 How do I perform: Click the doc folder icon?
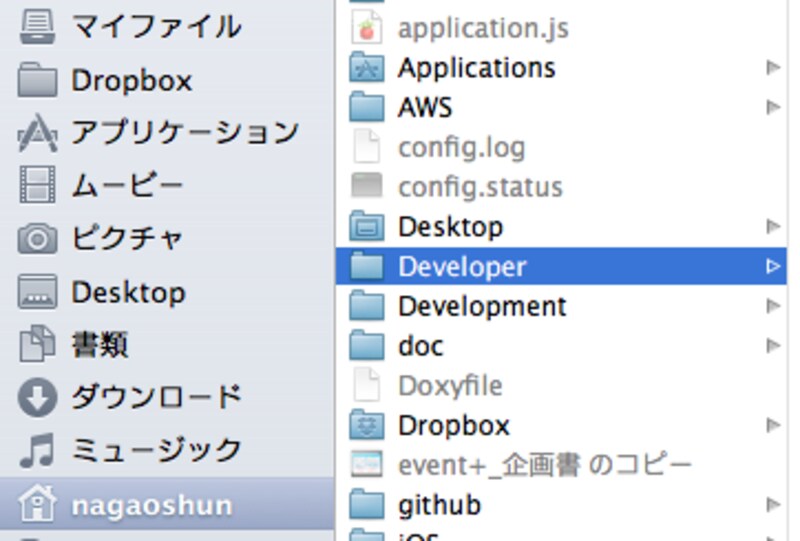[x=366, y=346]
